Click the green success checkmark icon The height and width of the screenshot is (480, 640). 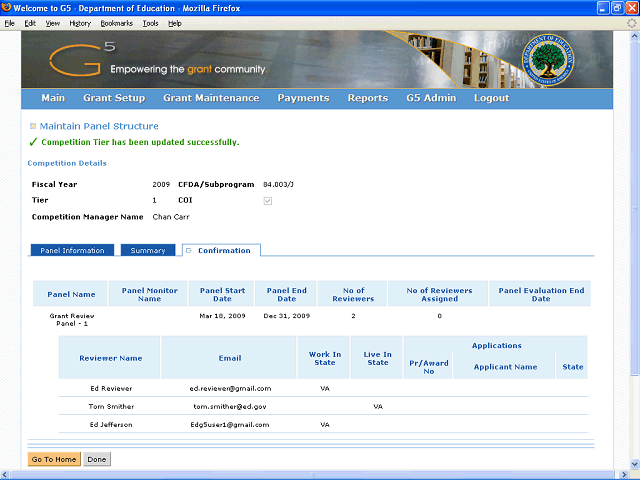click(x=33, y=142)
